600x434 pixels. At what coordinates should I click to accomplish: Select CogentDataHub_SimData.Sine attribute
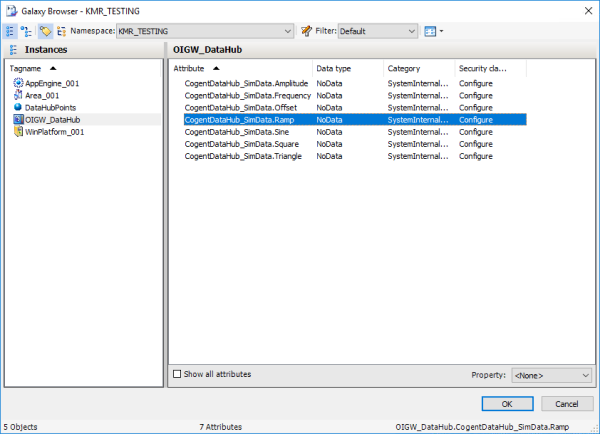(237, 132)
